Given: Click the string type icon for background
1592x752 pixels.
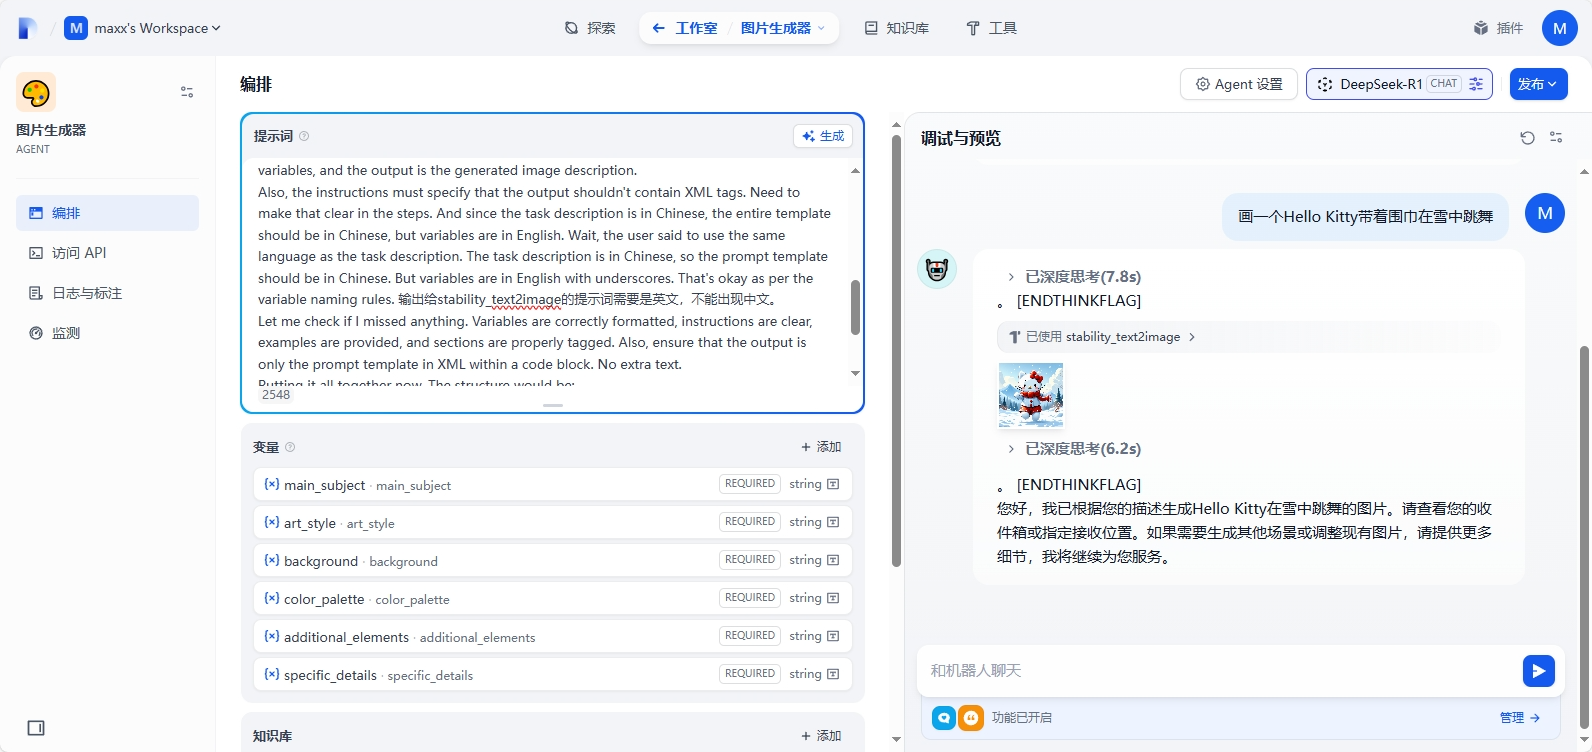Looking at the screenshot, I should click(x=833, y=560).
